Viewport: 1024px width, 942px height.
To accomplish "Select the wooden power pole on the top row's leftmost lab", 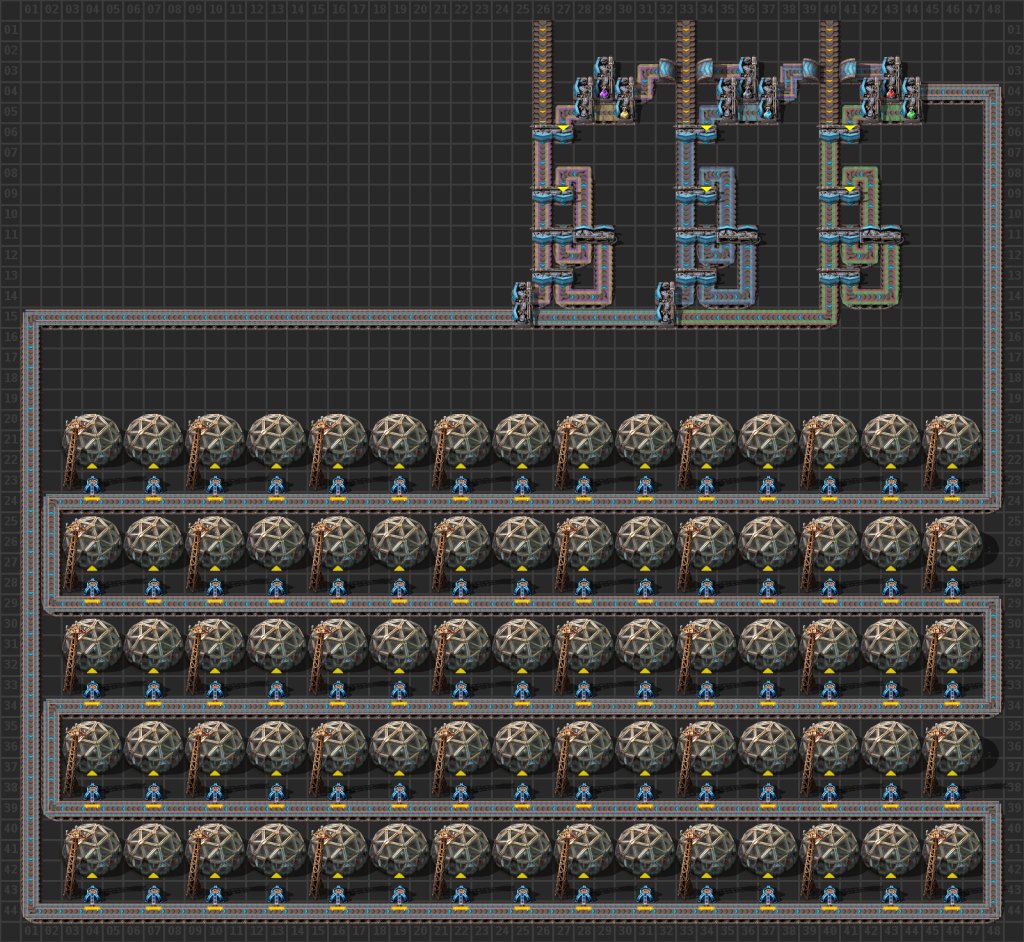I will pyautogui.click(x=74, y=454).
